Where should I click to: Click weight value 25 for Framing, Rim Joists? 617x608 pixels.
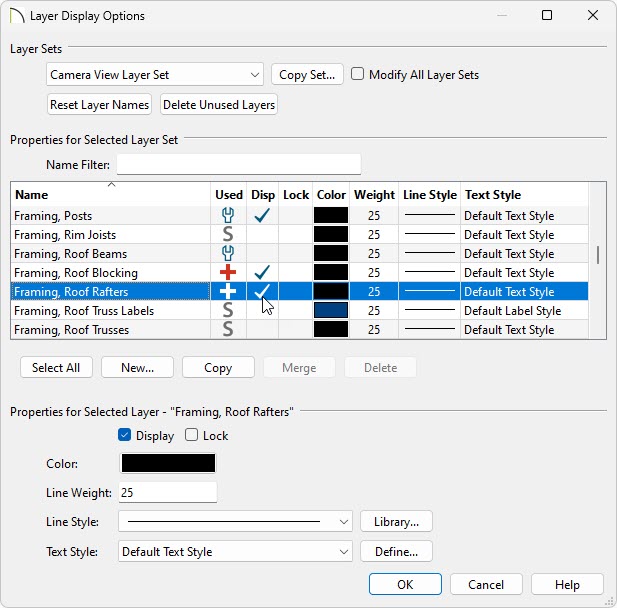click(374, 235)
